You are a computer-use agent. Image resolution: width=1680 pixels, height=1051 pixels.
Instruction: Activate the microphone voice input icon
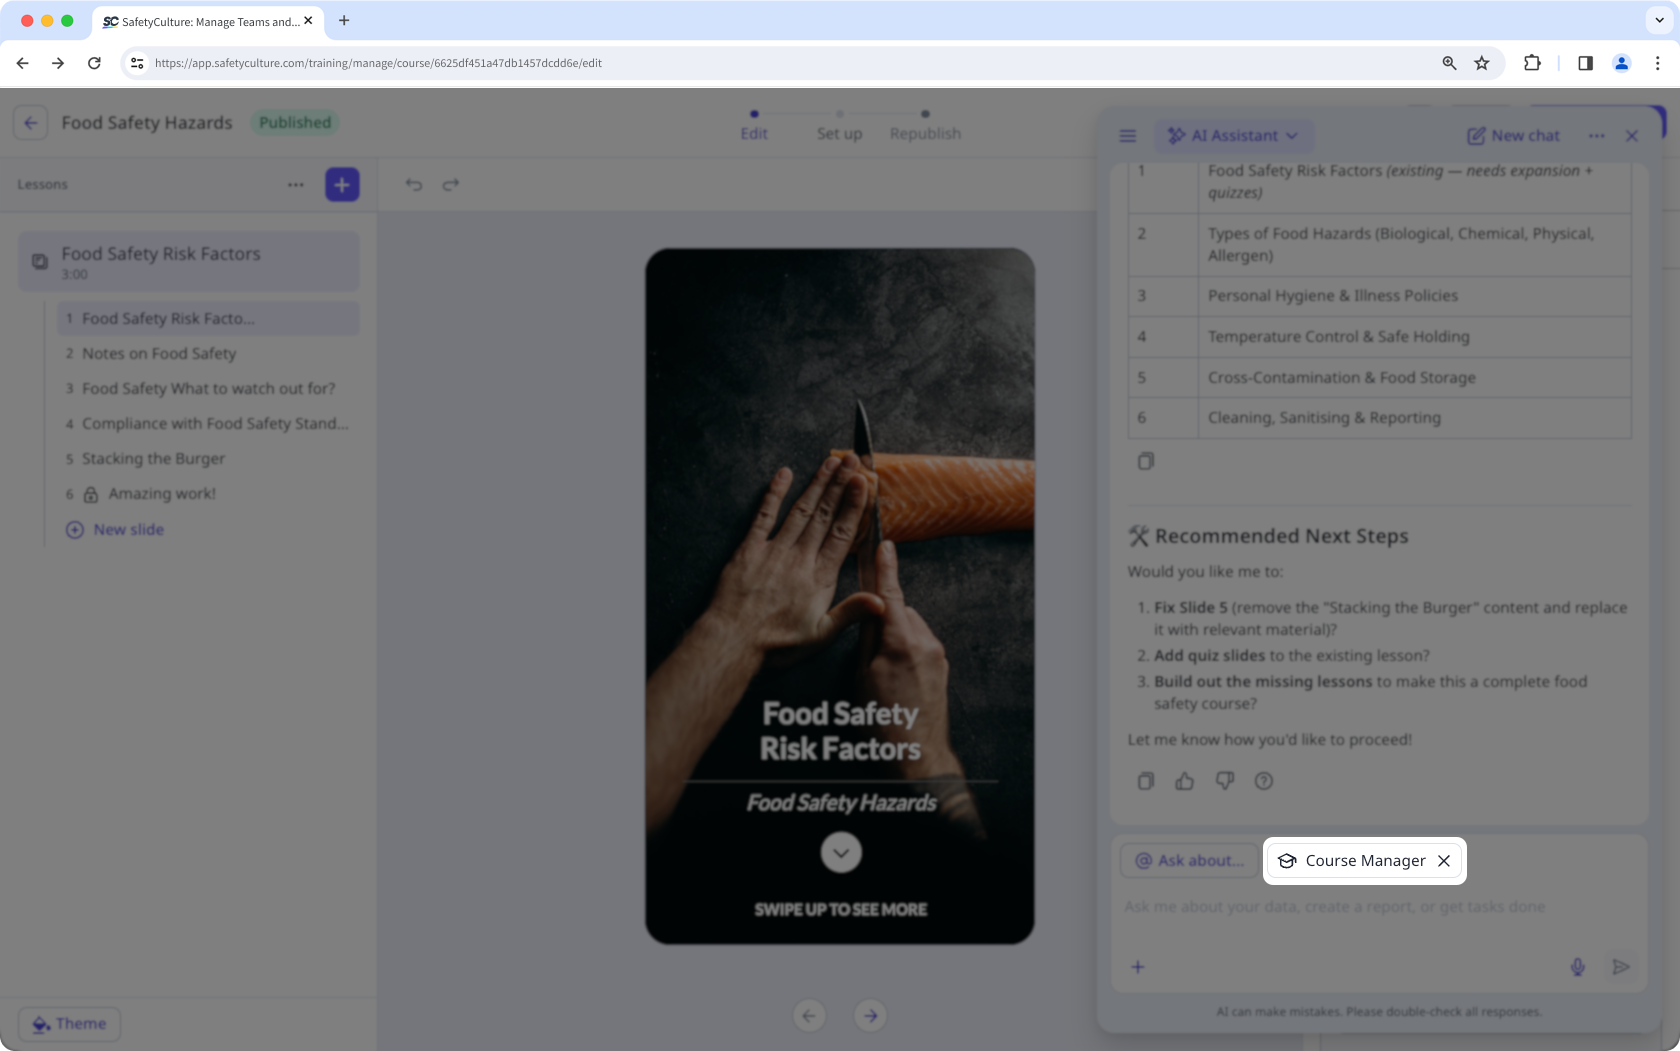(x=1577, y=967)
